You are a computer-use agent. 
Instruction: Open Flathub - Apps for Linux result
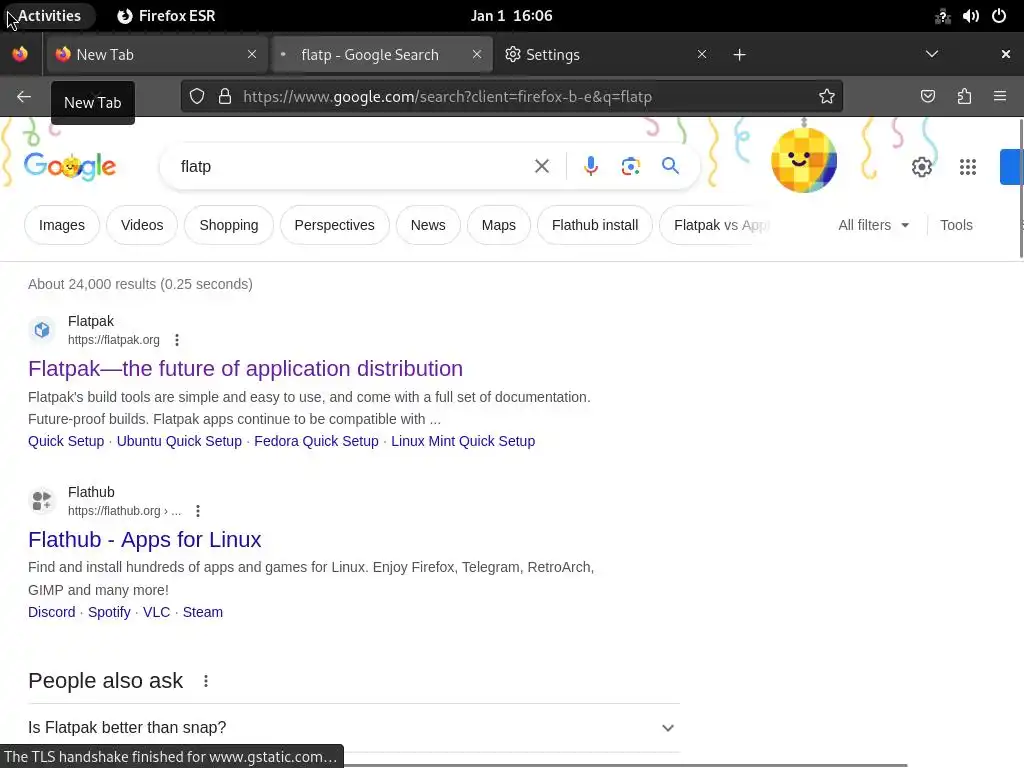click(144, 540)
